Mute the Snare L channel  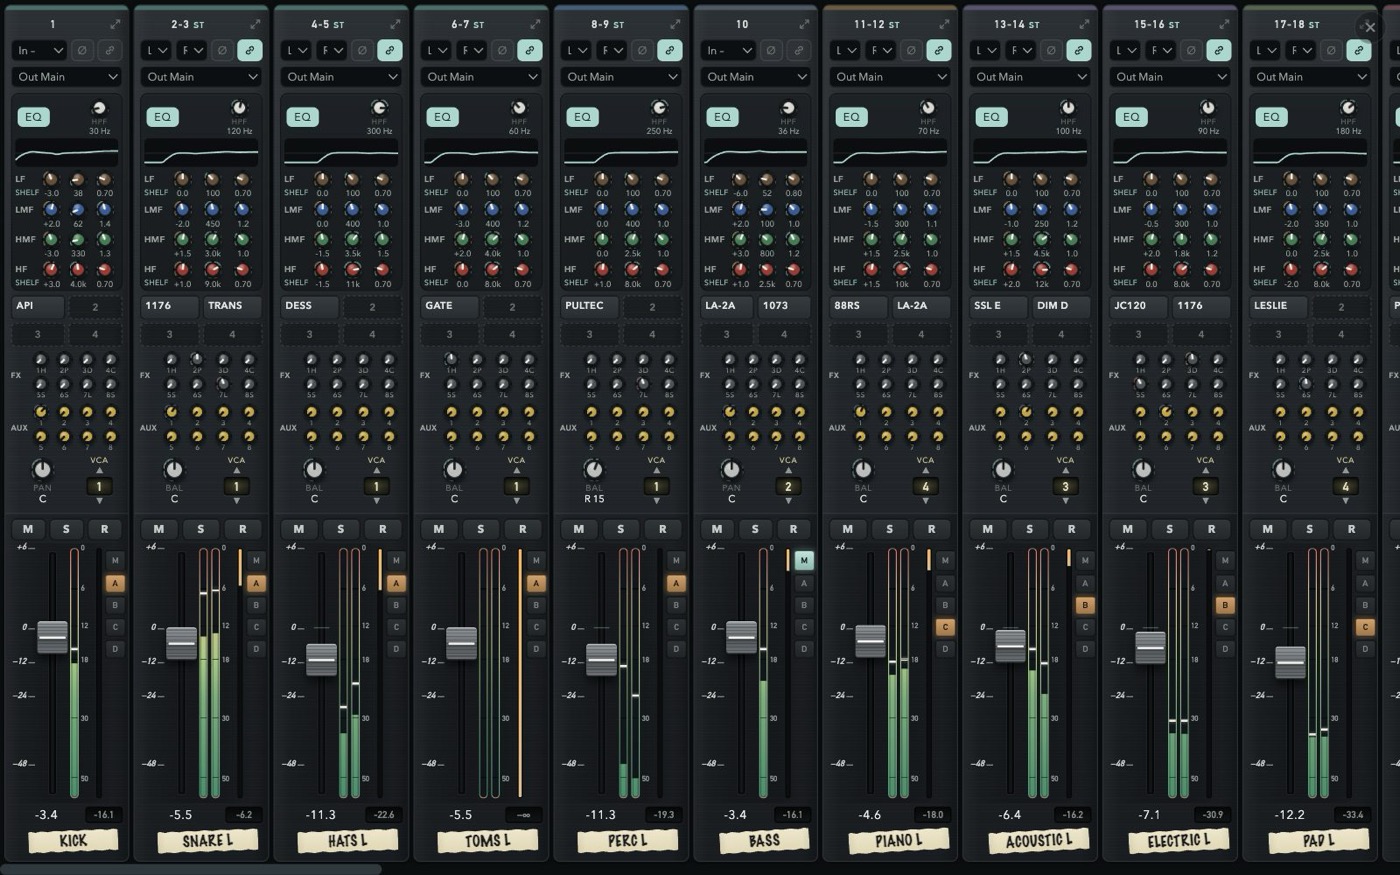158,529
